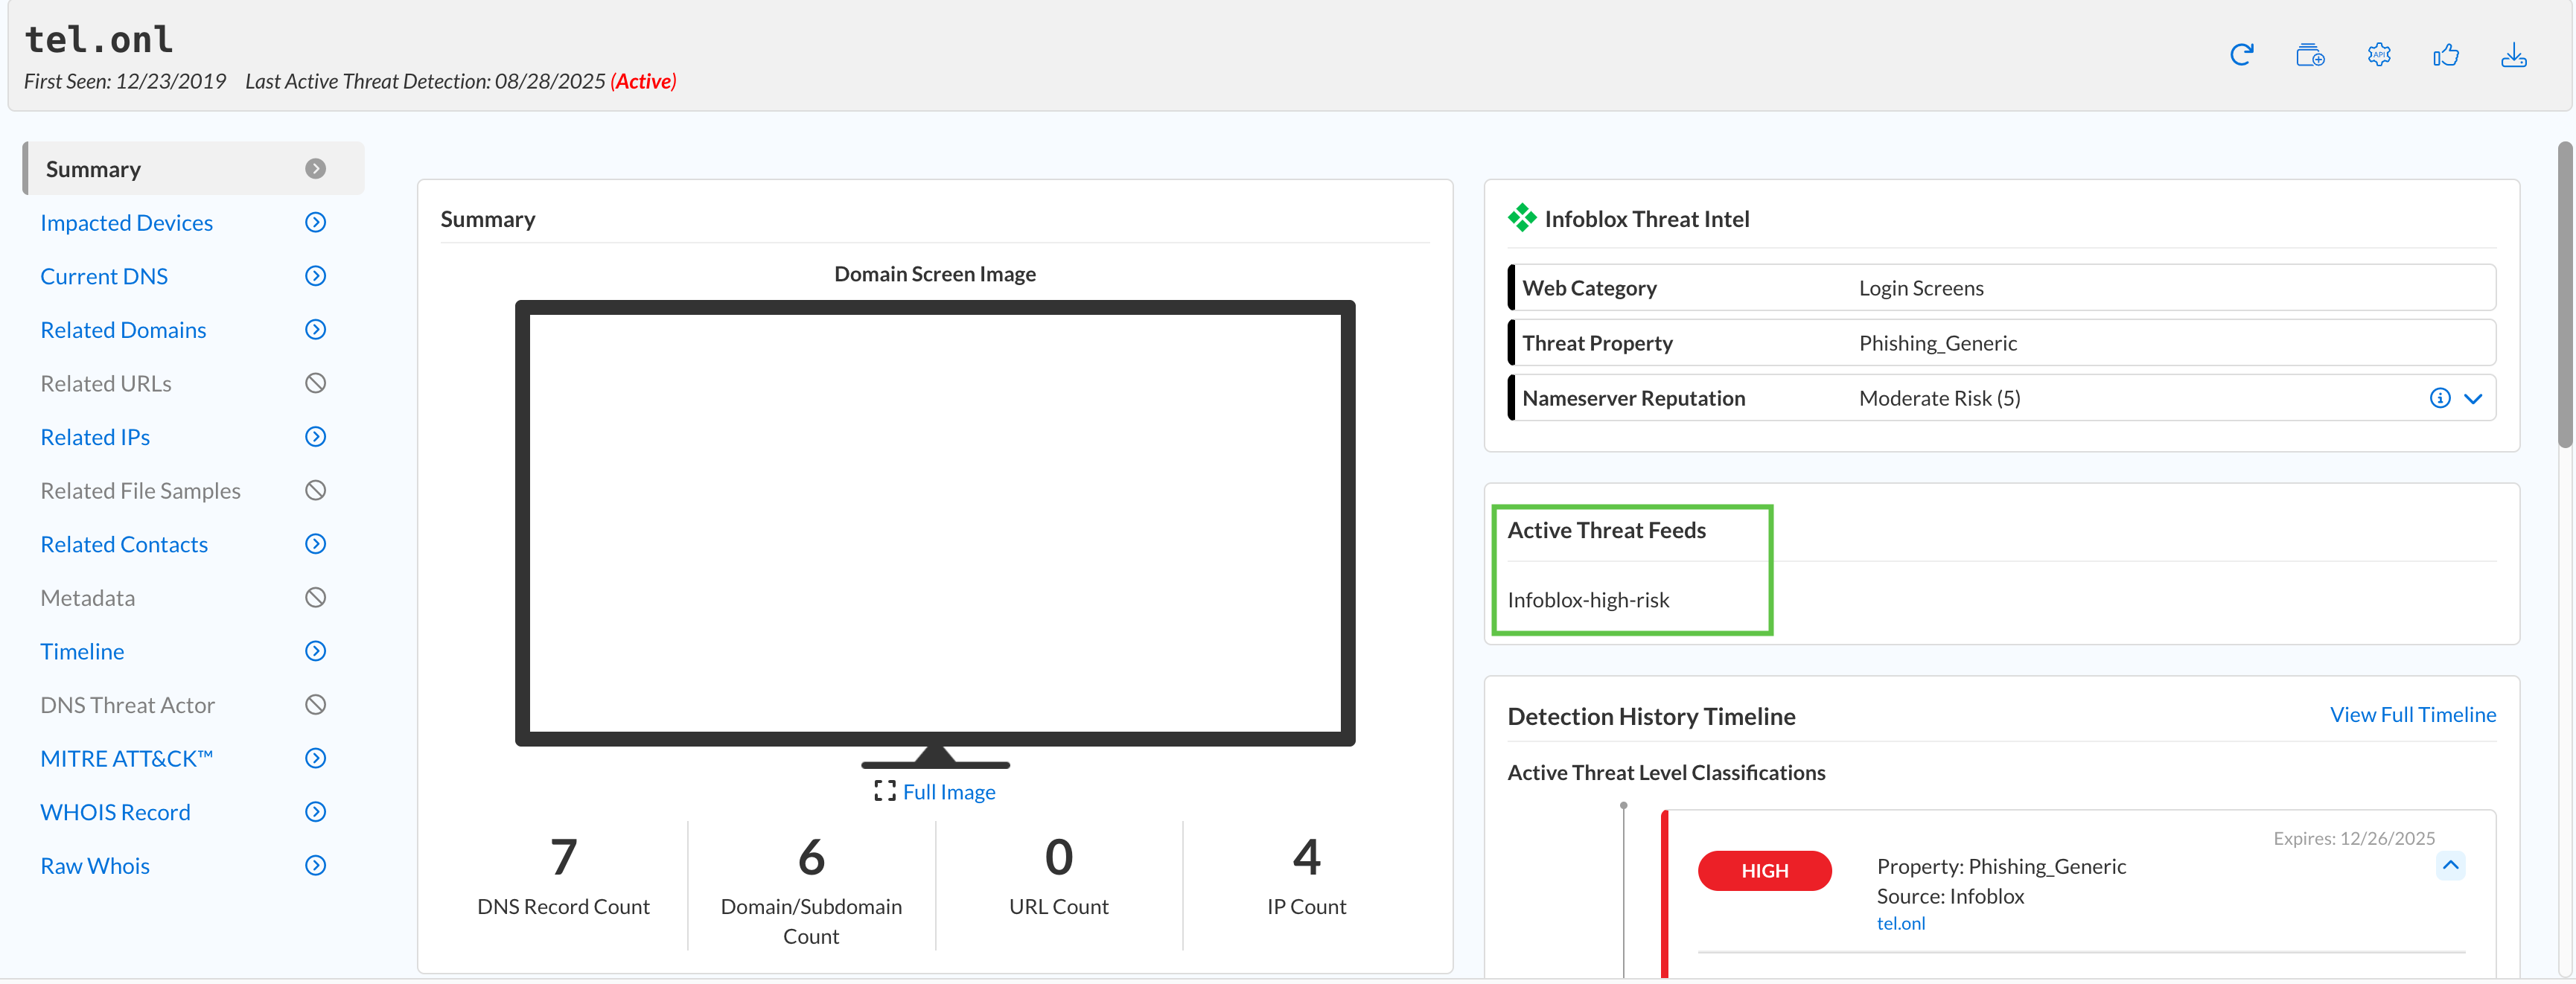Screen dimensions: 2576x984
Task: Click arrow icon next to Impacted Devices
Action: coord(315,222)
